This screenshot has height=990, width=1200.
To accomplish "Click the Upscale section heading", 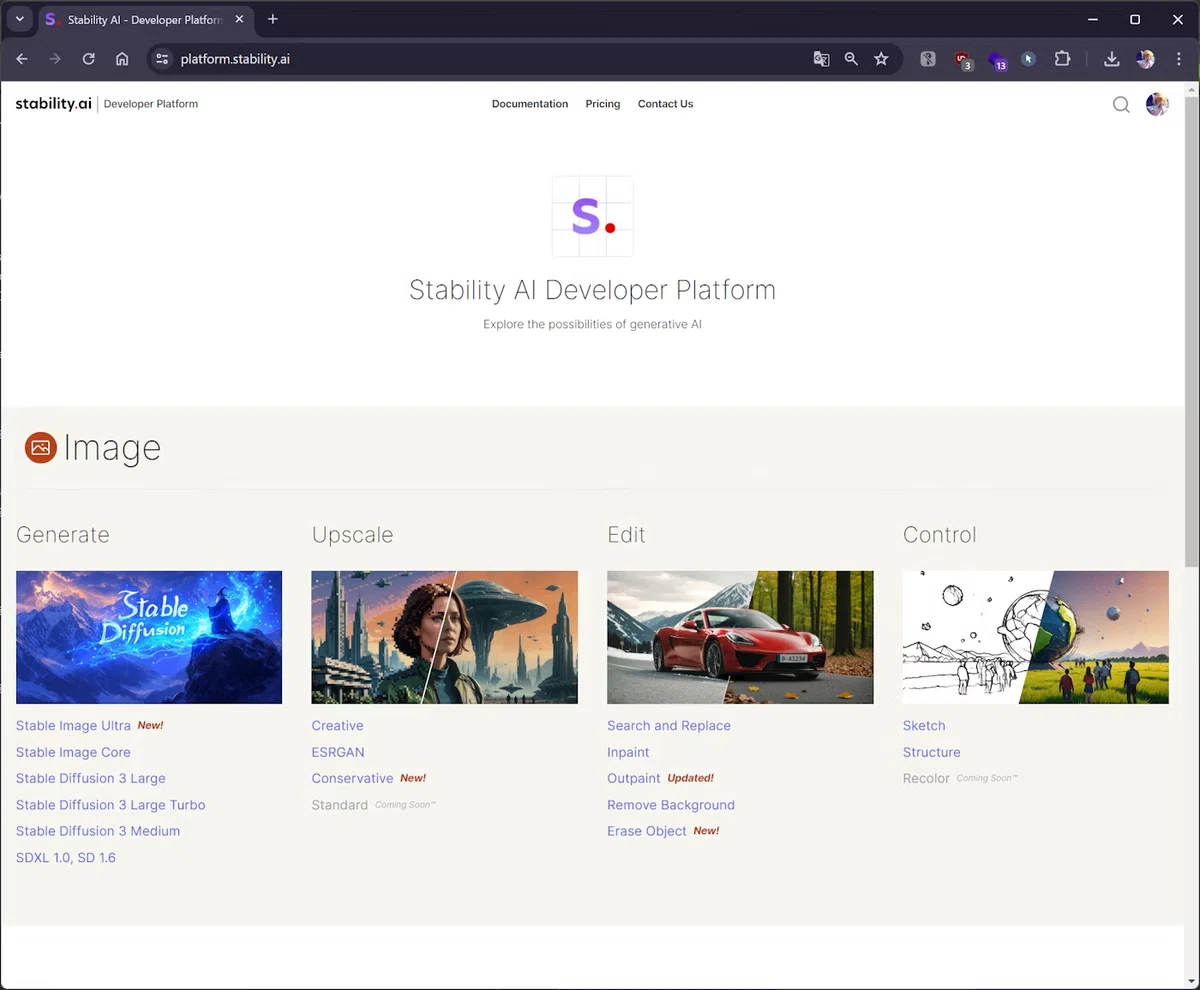I will point(352,535).
